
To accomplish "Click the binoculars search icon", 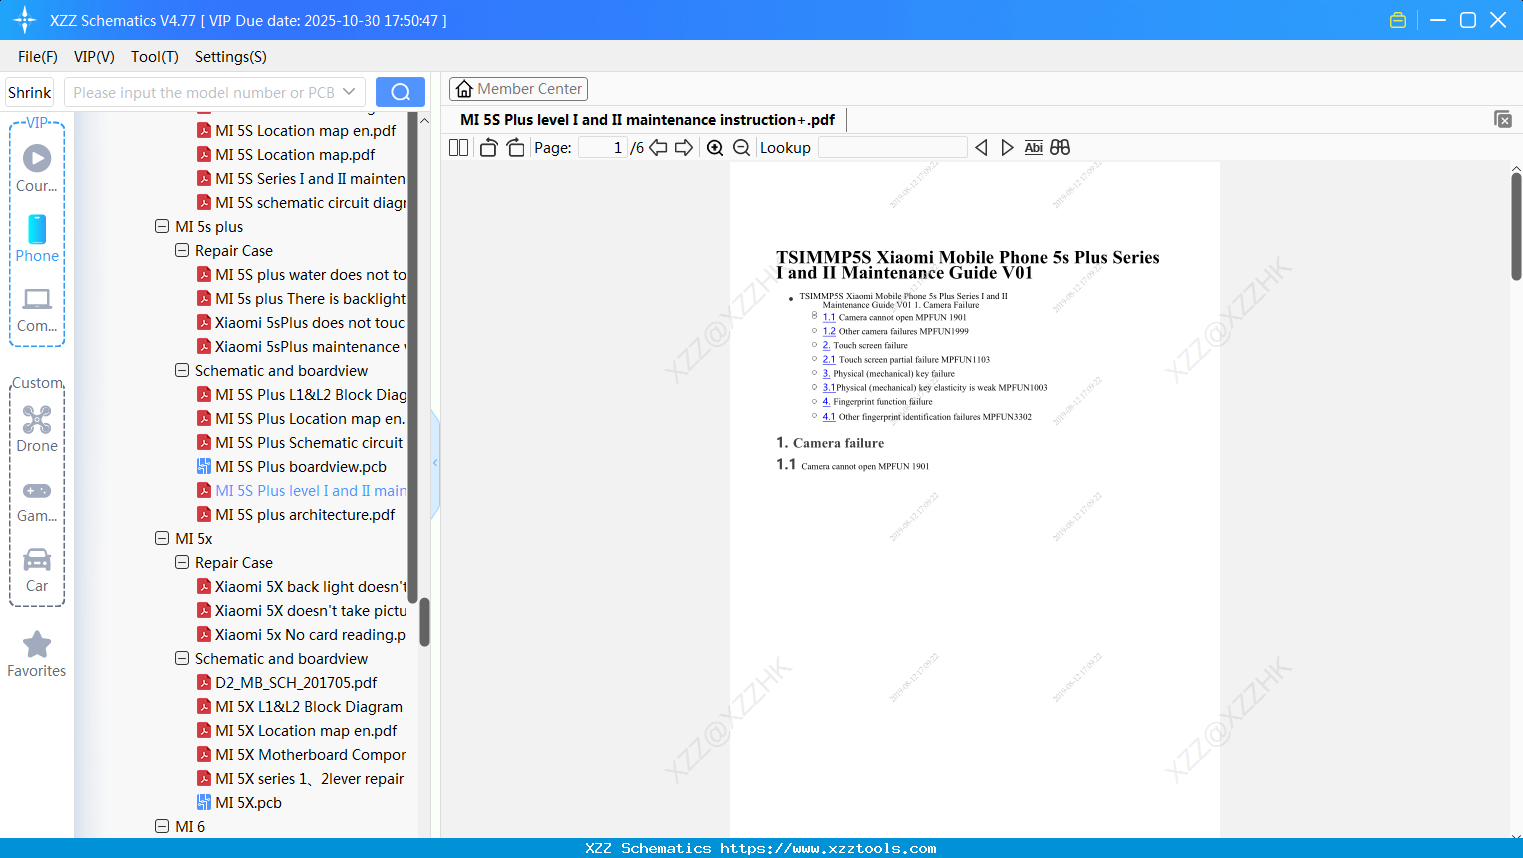I will pos(1060,148).
